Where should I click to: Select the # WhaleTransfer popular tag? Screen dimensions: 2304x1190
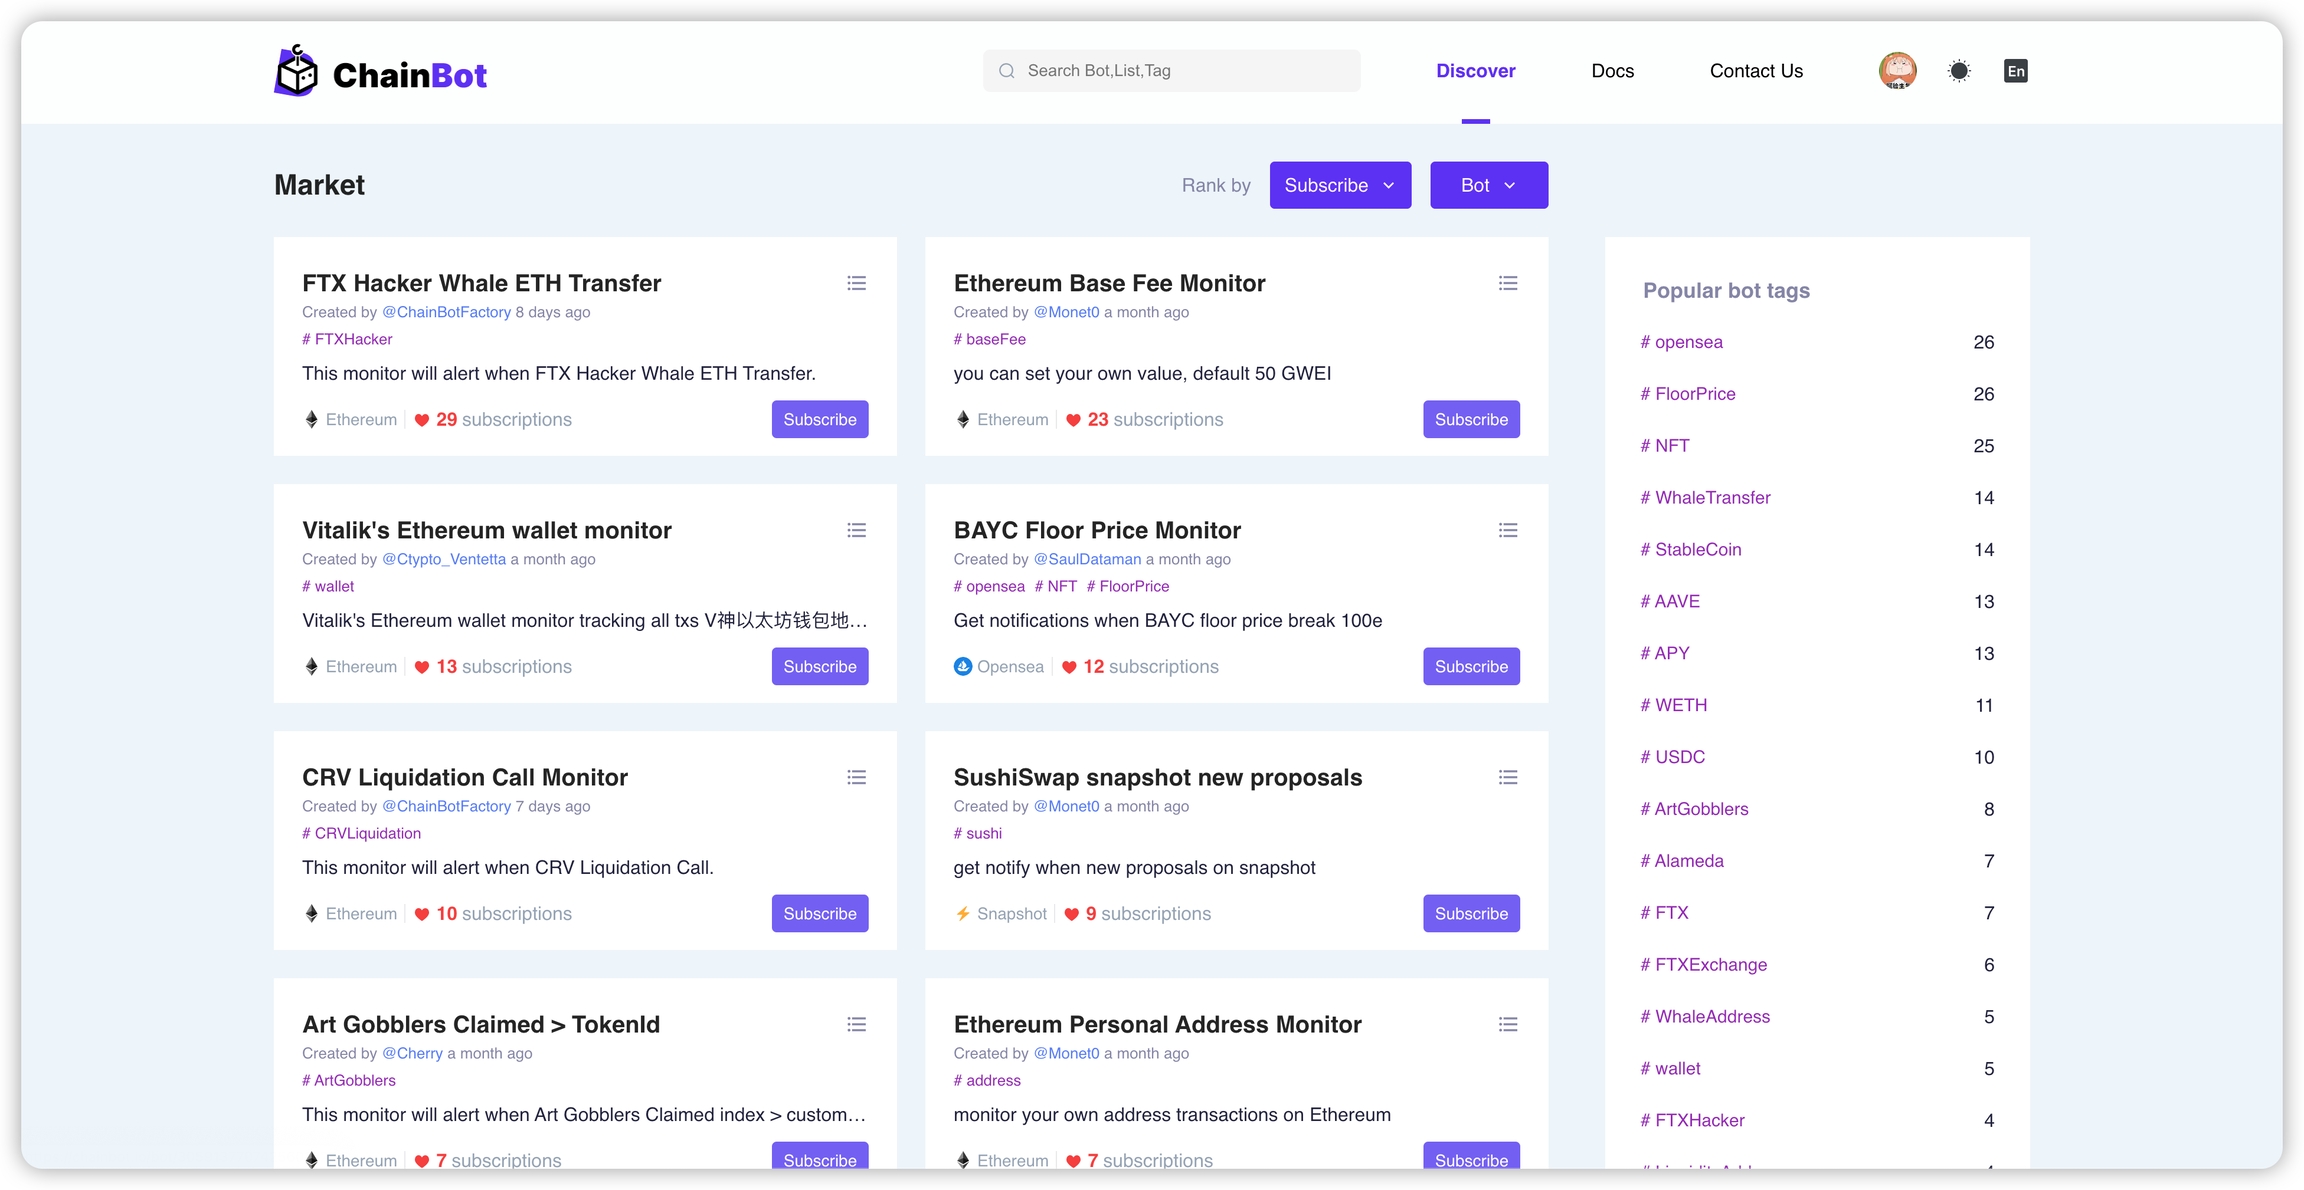click(1705, 498)
